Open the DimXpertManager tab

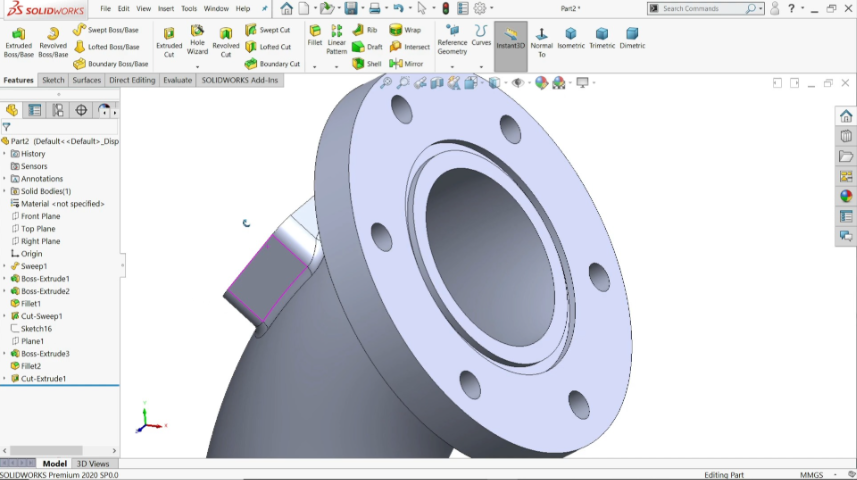[81, 110]
